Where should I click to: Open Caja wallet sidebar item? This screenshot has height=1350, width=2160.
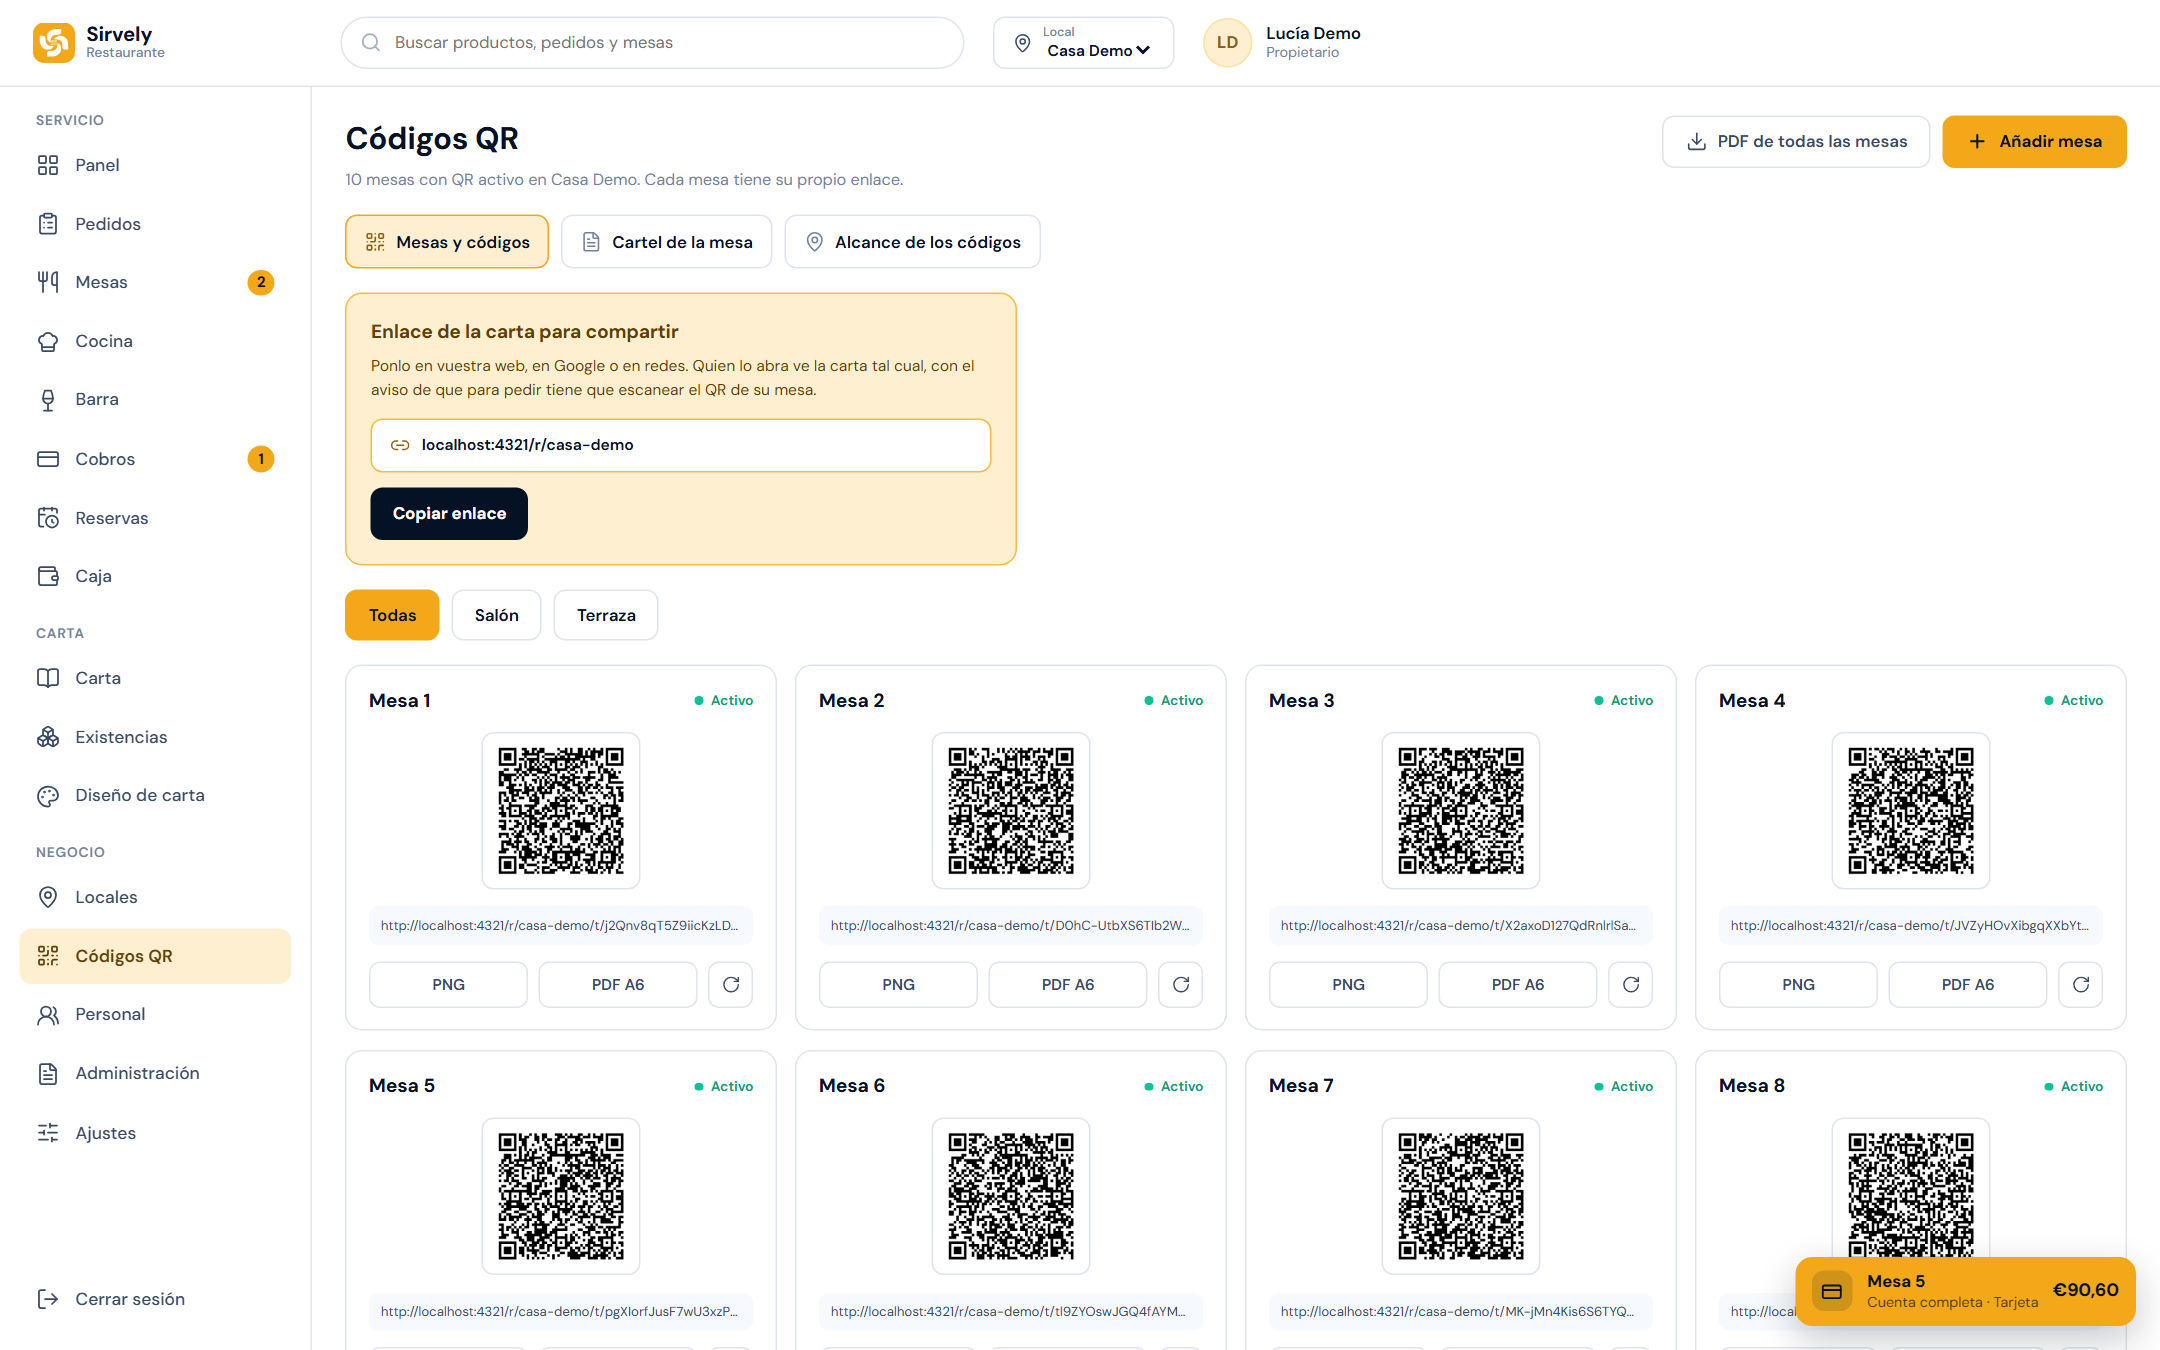coord(155,576)
